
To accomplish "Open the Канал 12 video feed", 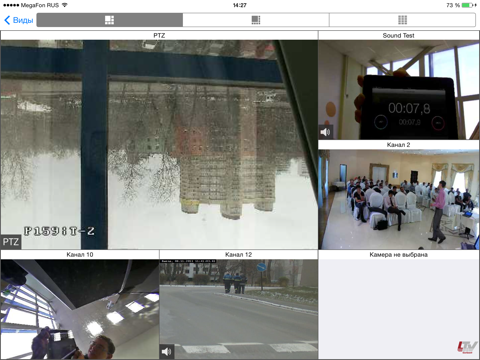I will (238, 309).
